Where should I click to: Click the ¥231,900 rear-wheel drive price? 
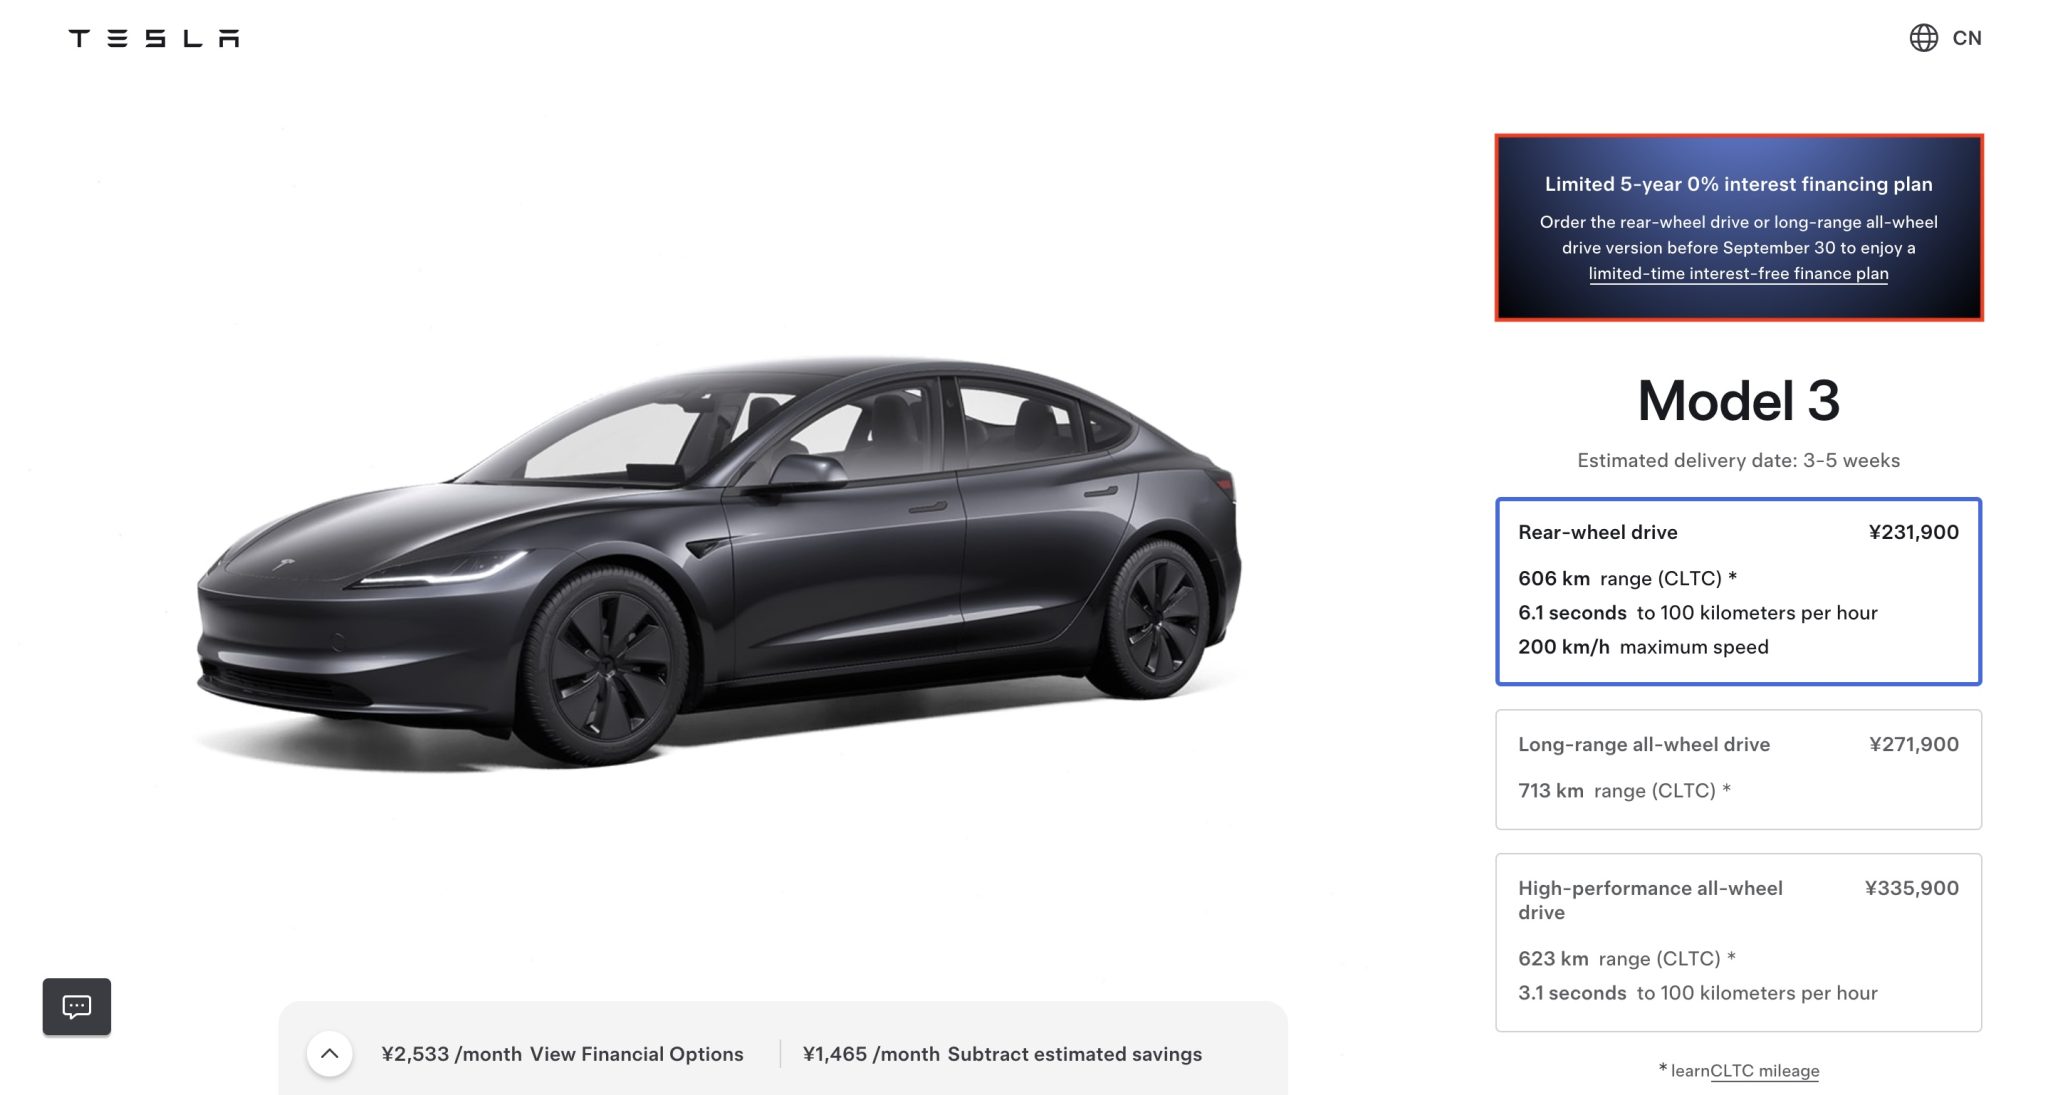point(1913,532)
